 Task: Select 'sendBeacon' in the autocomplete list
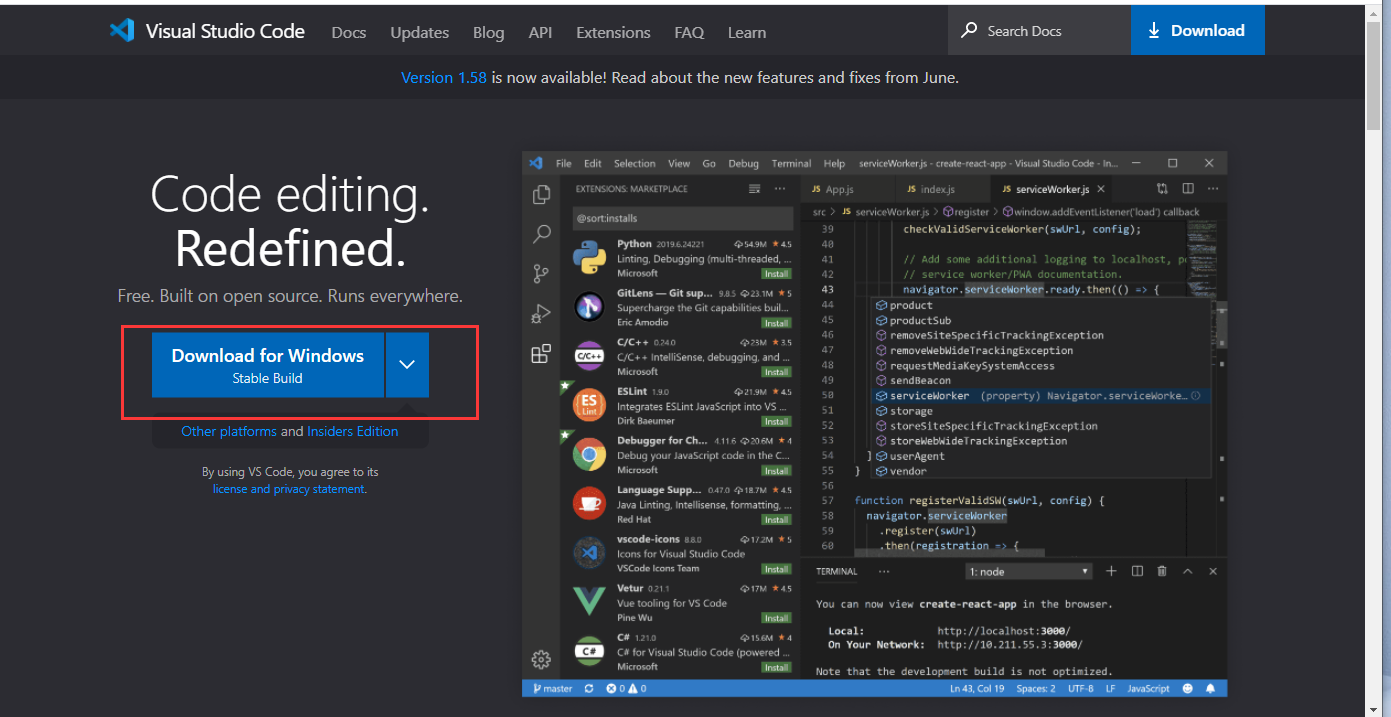(1040, 380)
